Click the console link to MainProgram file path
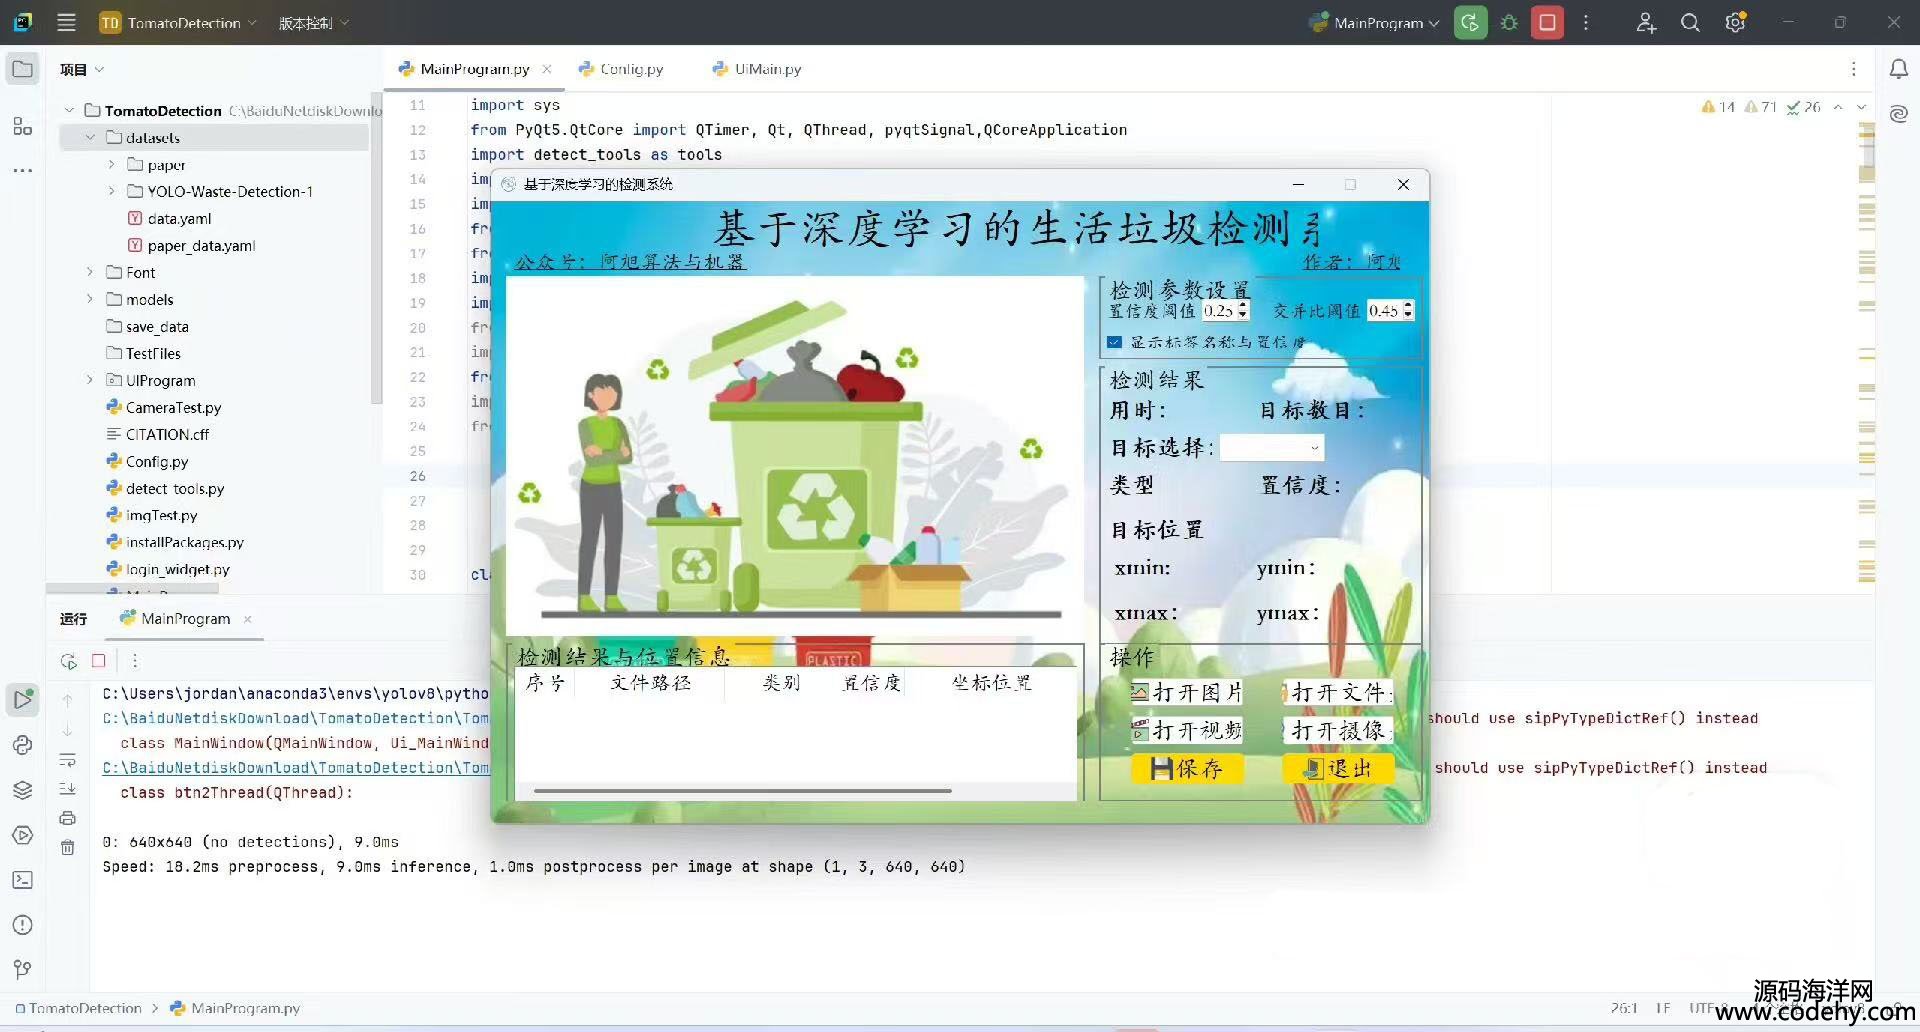 point(296,768)
